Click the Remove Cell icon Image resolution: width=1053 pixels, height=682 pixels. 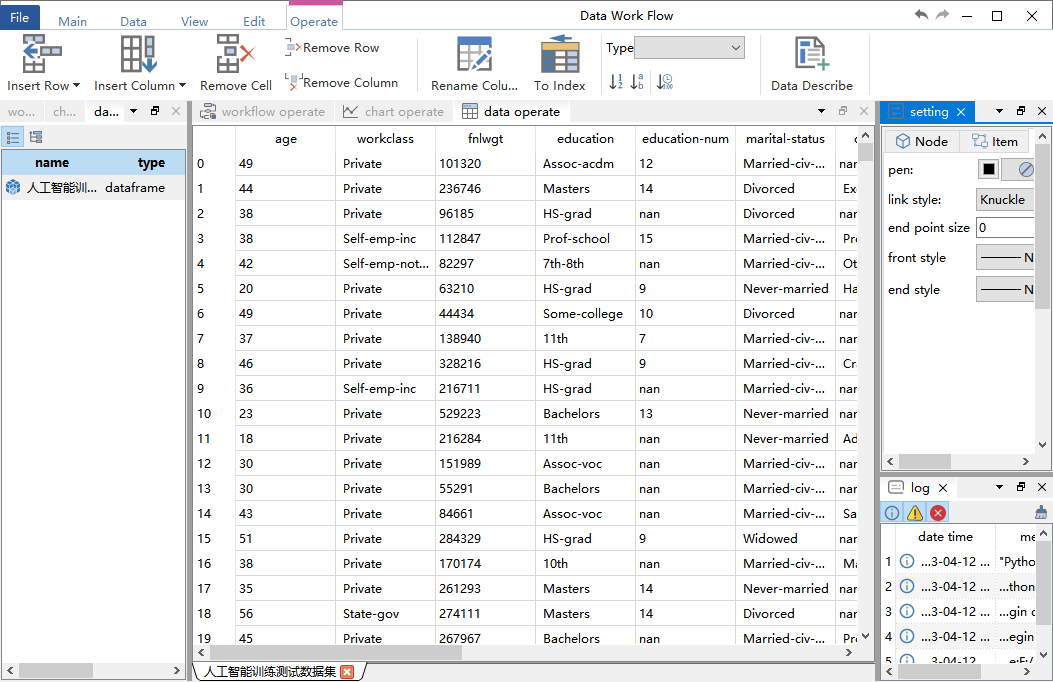(235, 54)
